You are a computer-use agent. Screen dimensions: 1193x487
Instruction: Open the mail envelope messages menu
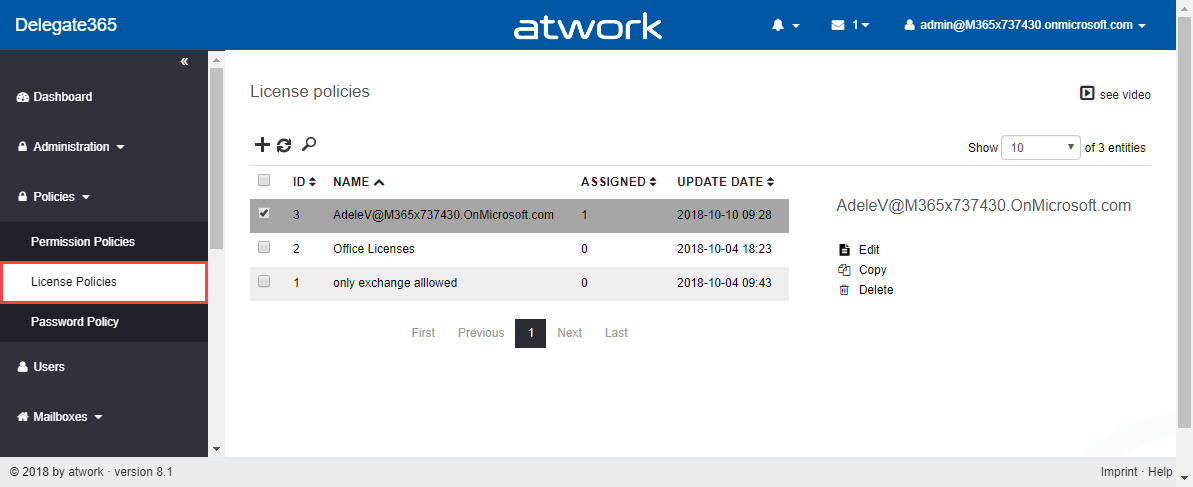click(838, 25)
